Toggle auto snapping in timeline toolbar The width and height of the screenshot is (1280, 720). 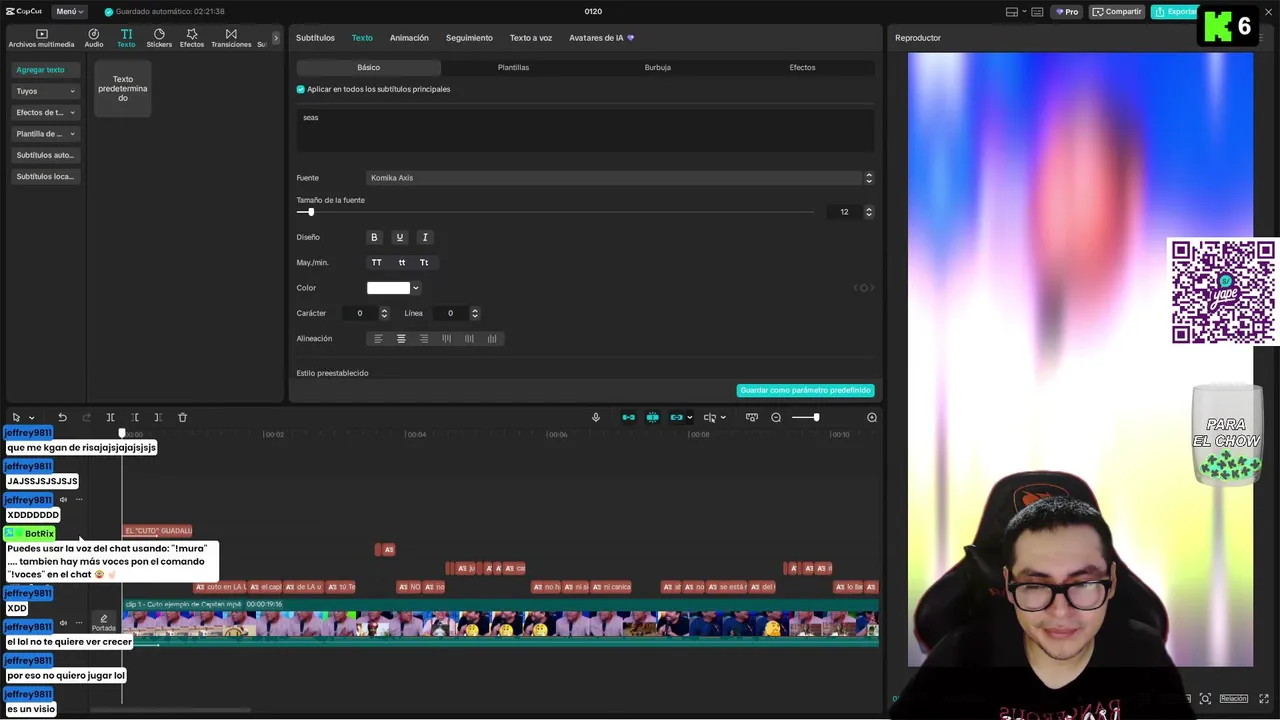pyautogui.click(x=652, y=417)
